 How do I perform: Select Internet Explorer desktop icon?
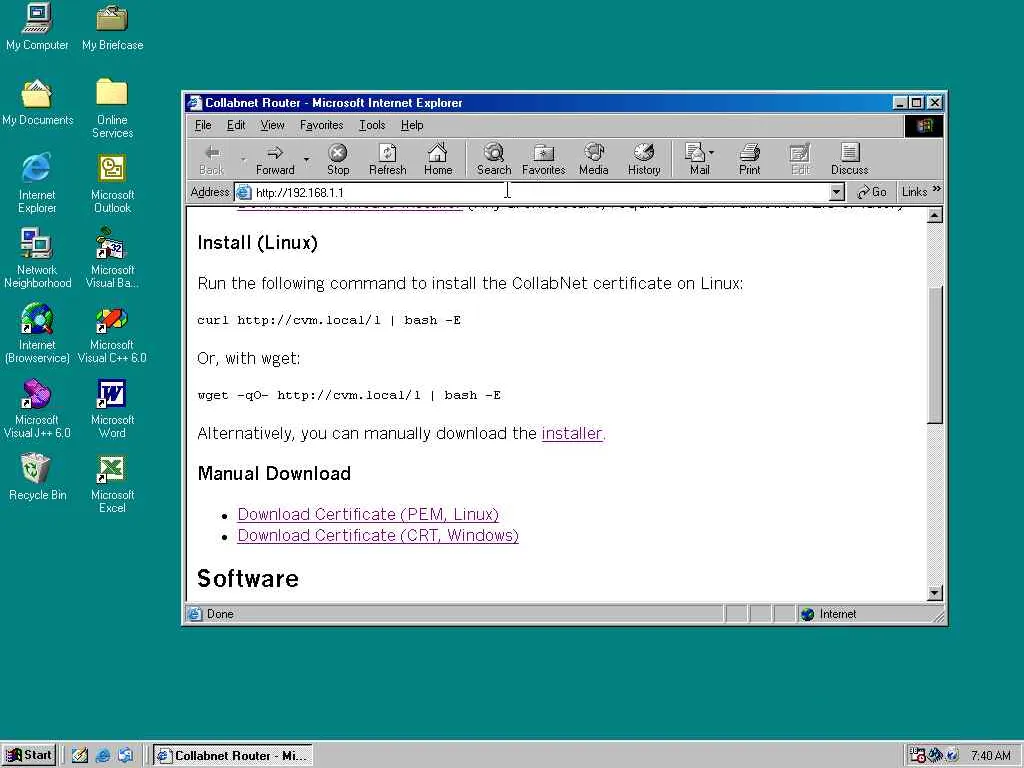tap(37, 184)
